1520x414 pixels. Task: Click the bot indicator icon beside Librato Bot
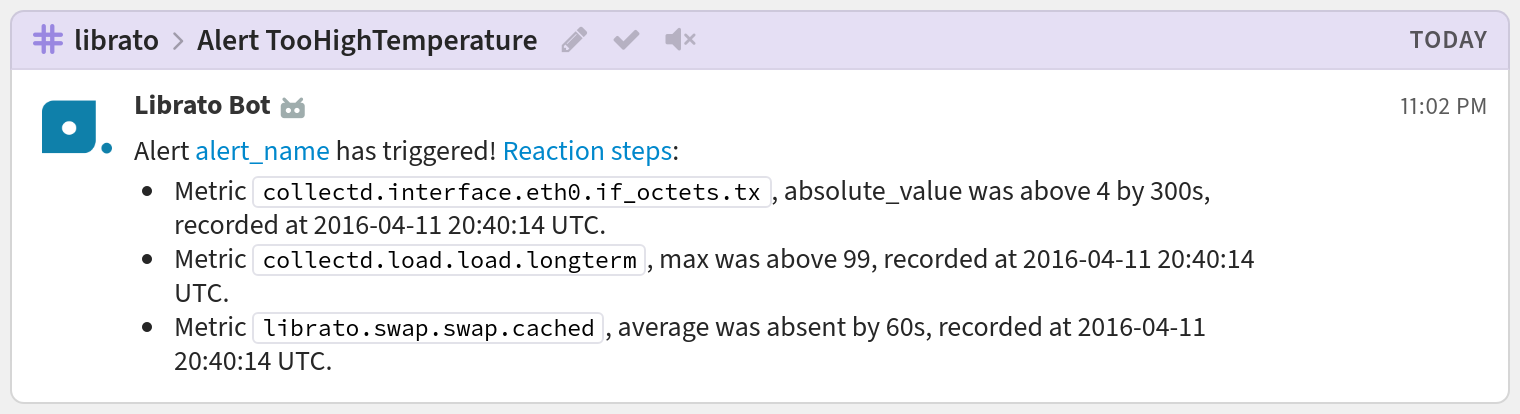(292, 107)
